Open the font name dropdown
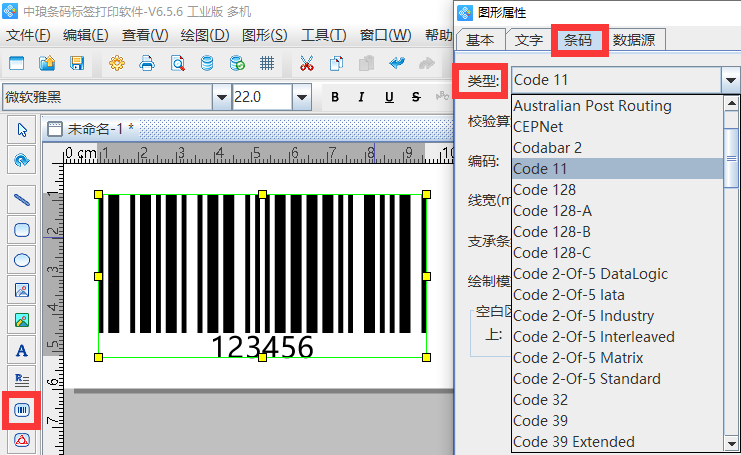741x455 pixels. coord(221,97)
